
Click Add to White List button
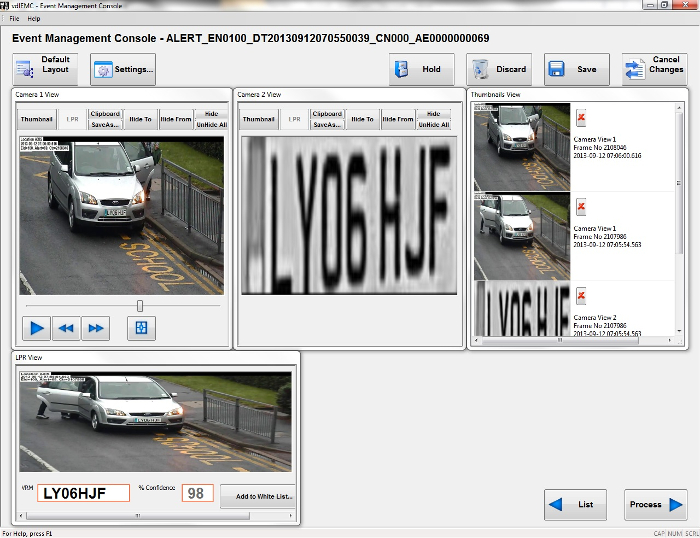pos(257,496)
